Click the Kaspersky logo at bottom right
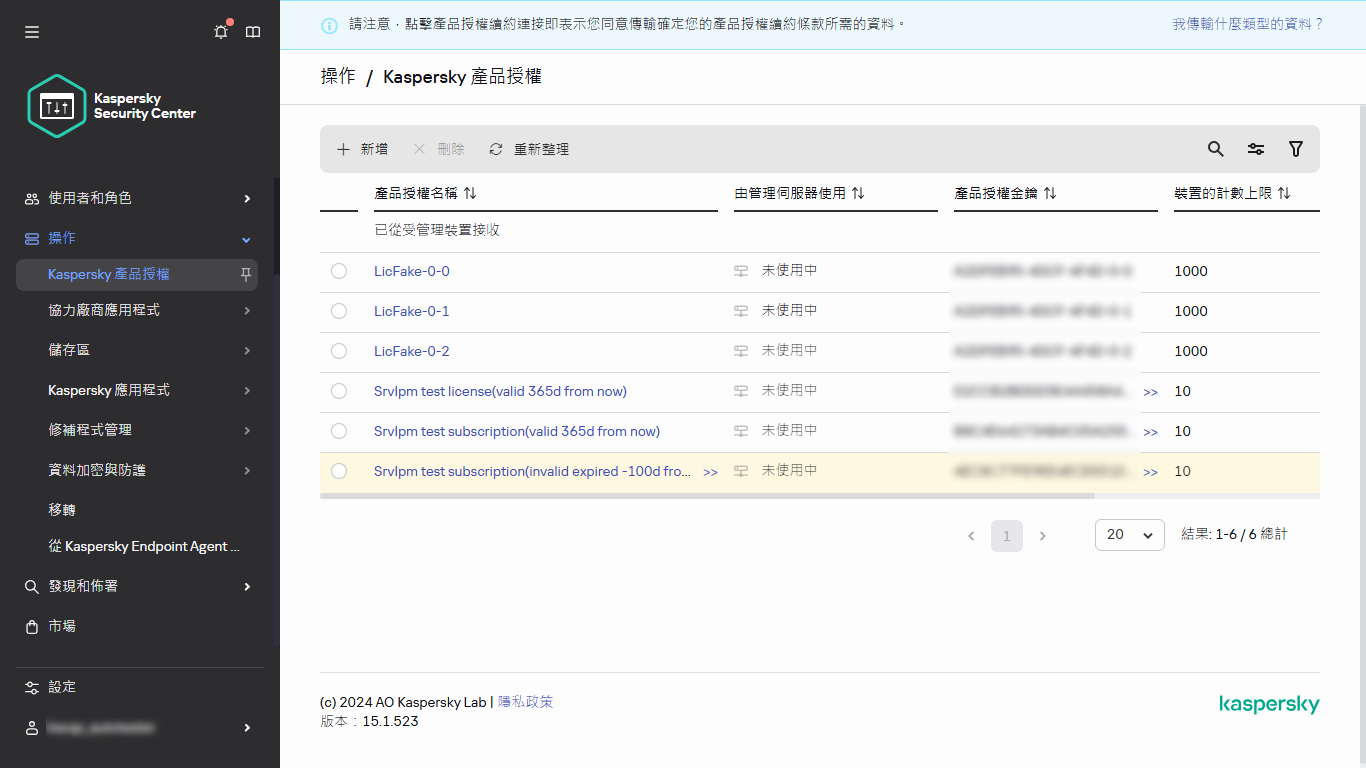Screen dimensions: 1366x768 click(x=1269, y=704)
